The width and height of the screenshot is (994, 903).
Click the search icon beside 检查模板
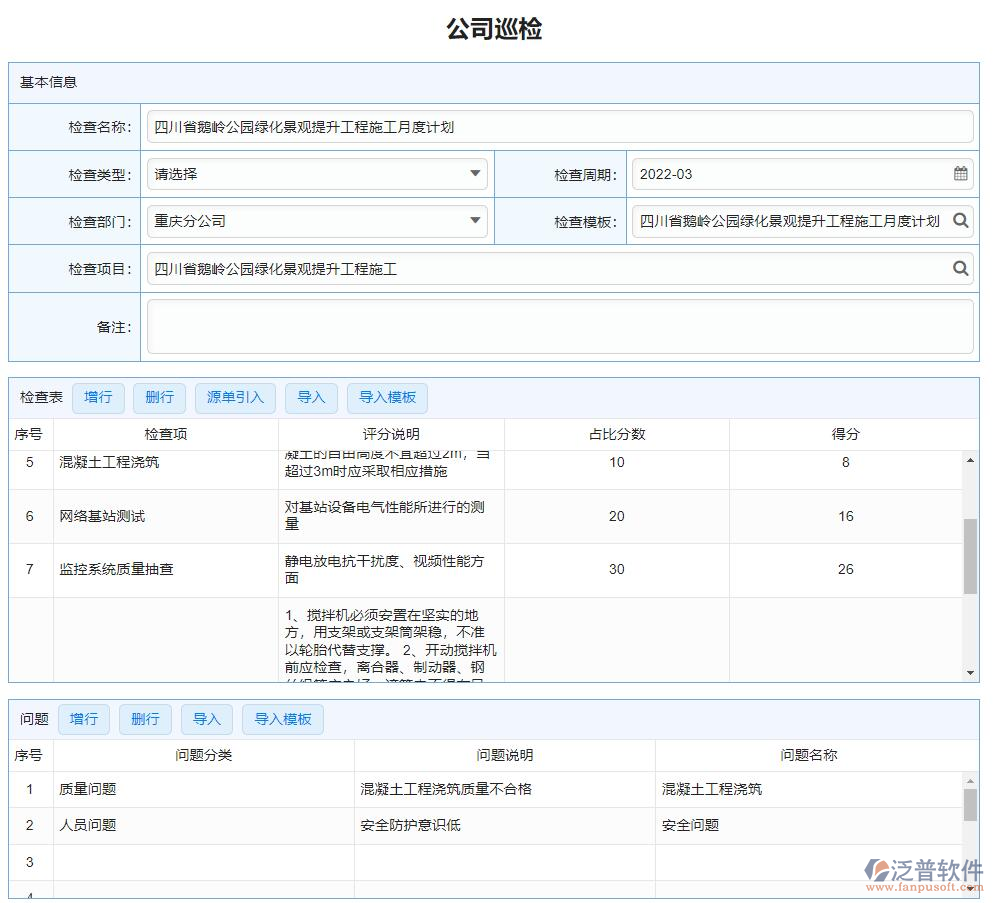point(960,221)
